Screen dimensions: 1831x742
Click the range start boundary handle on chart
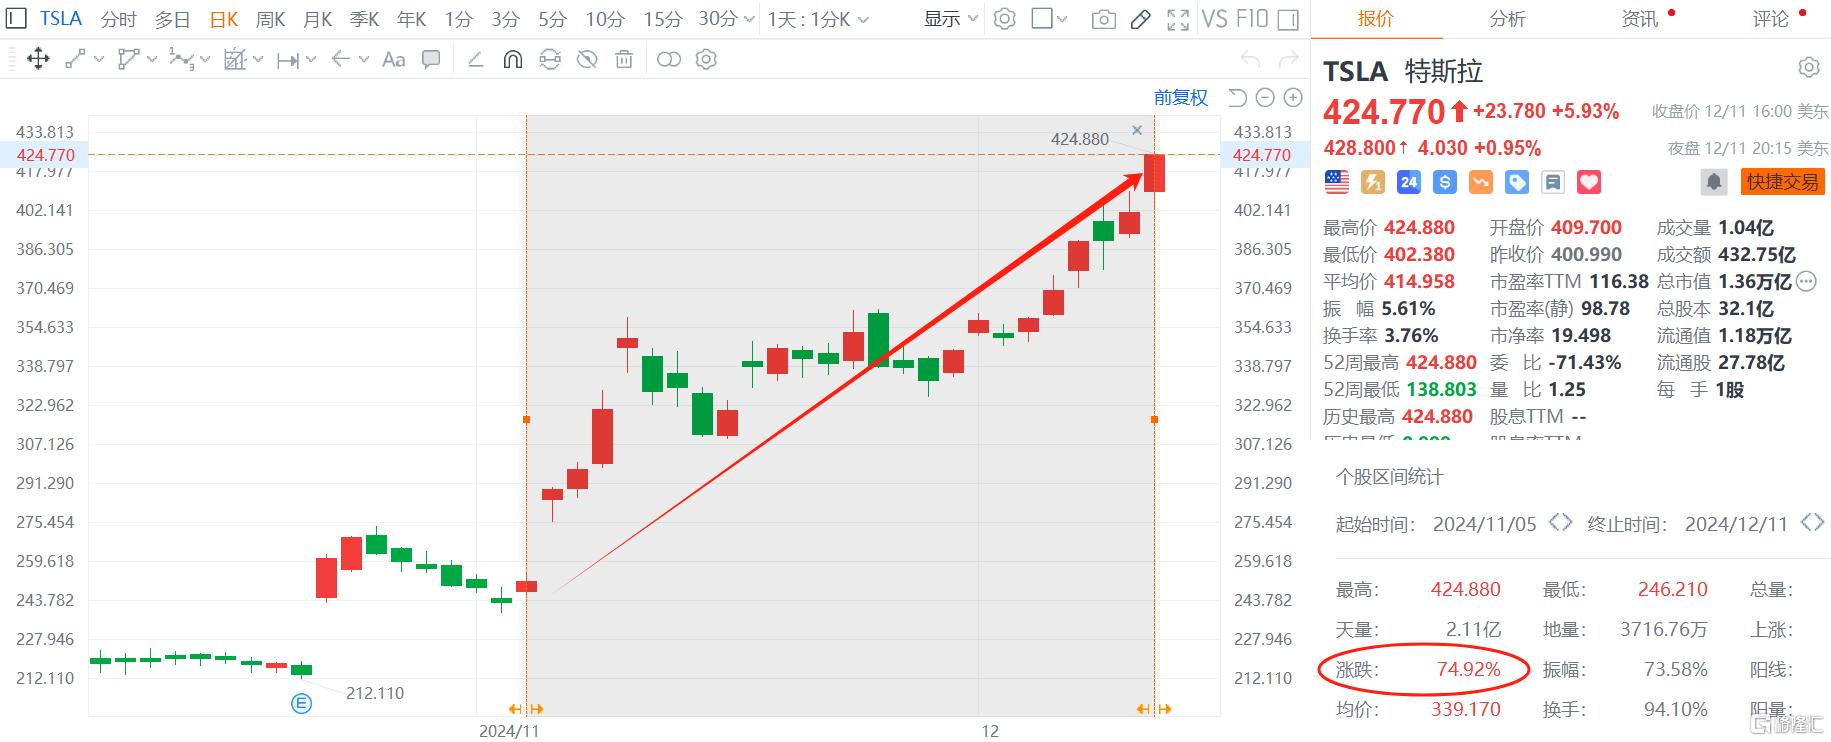[x=526, y=419]
